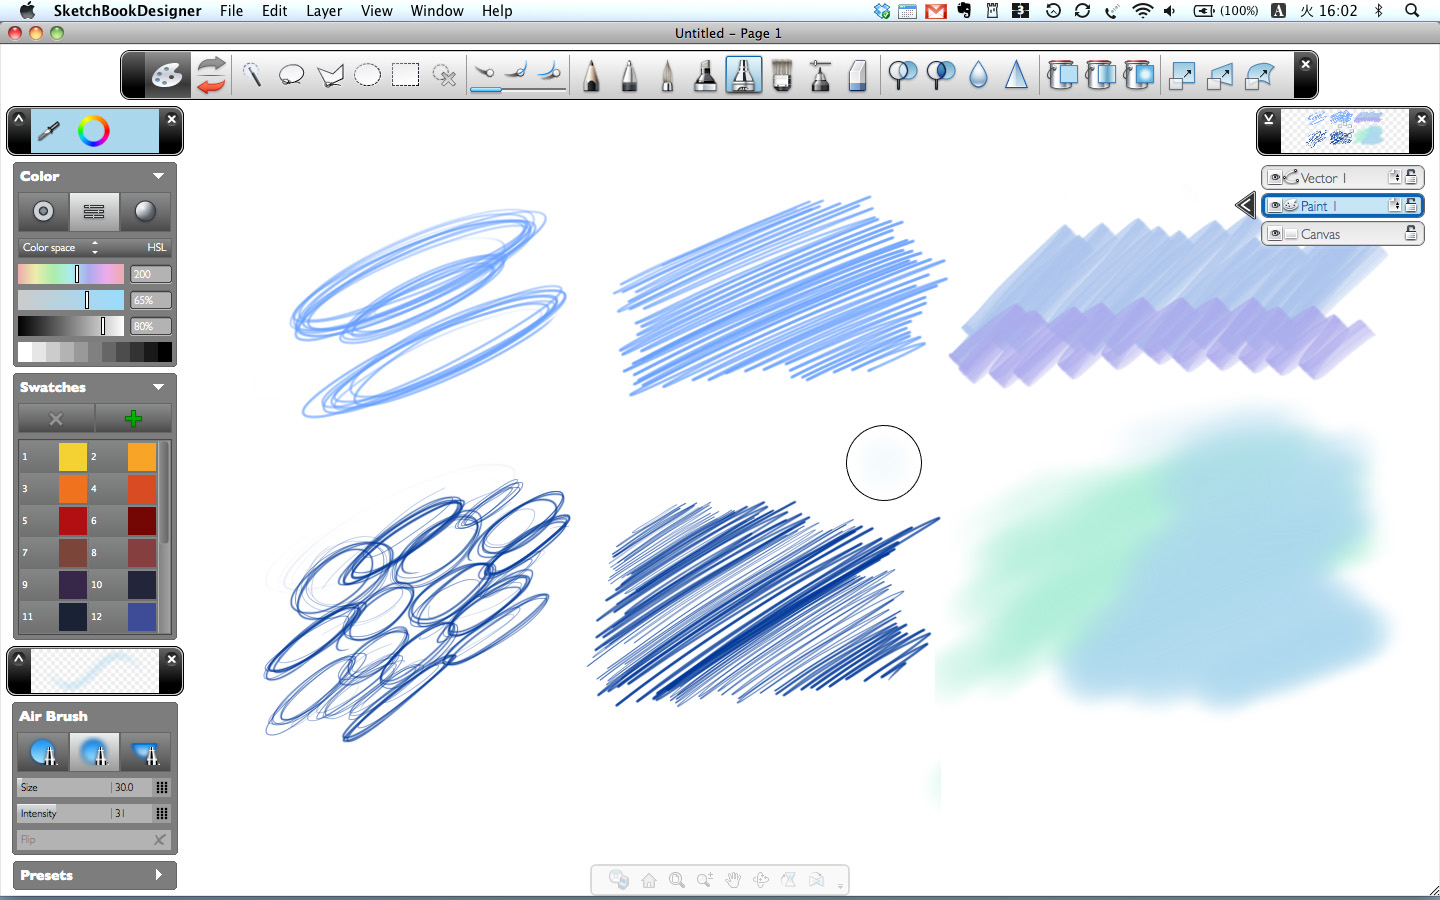Open the Color space dropdown
This screenshot has height=900, width=1440.
(x=95, y=247)
